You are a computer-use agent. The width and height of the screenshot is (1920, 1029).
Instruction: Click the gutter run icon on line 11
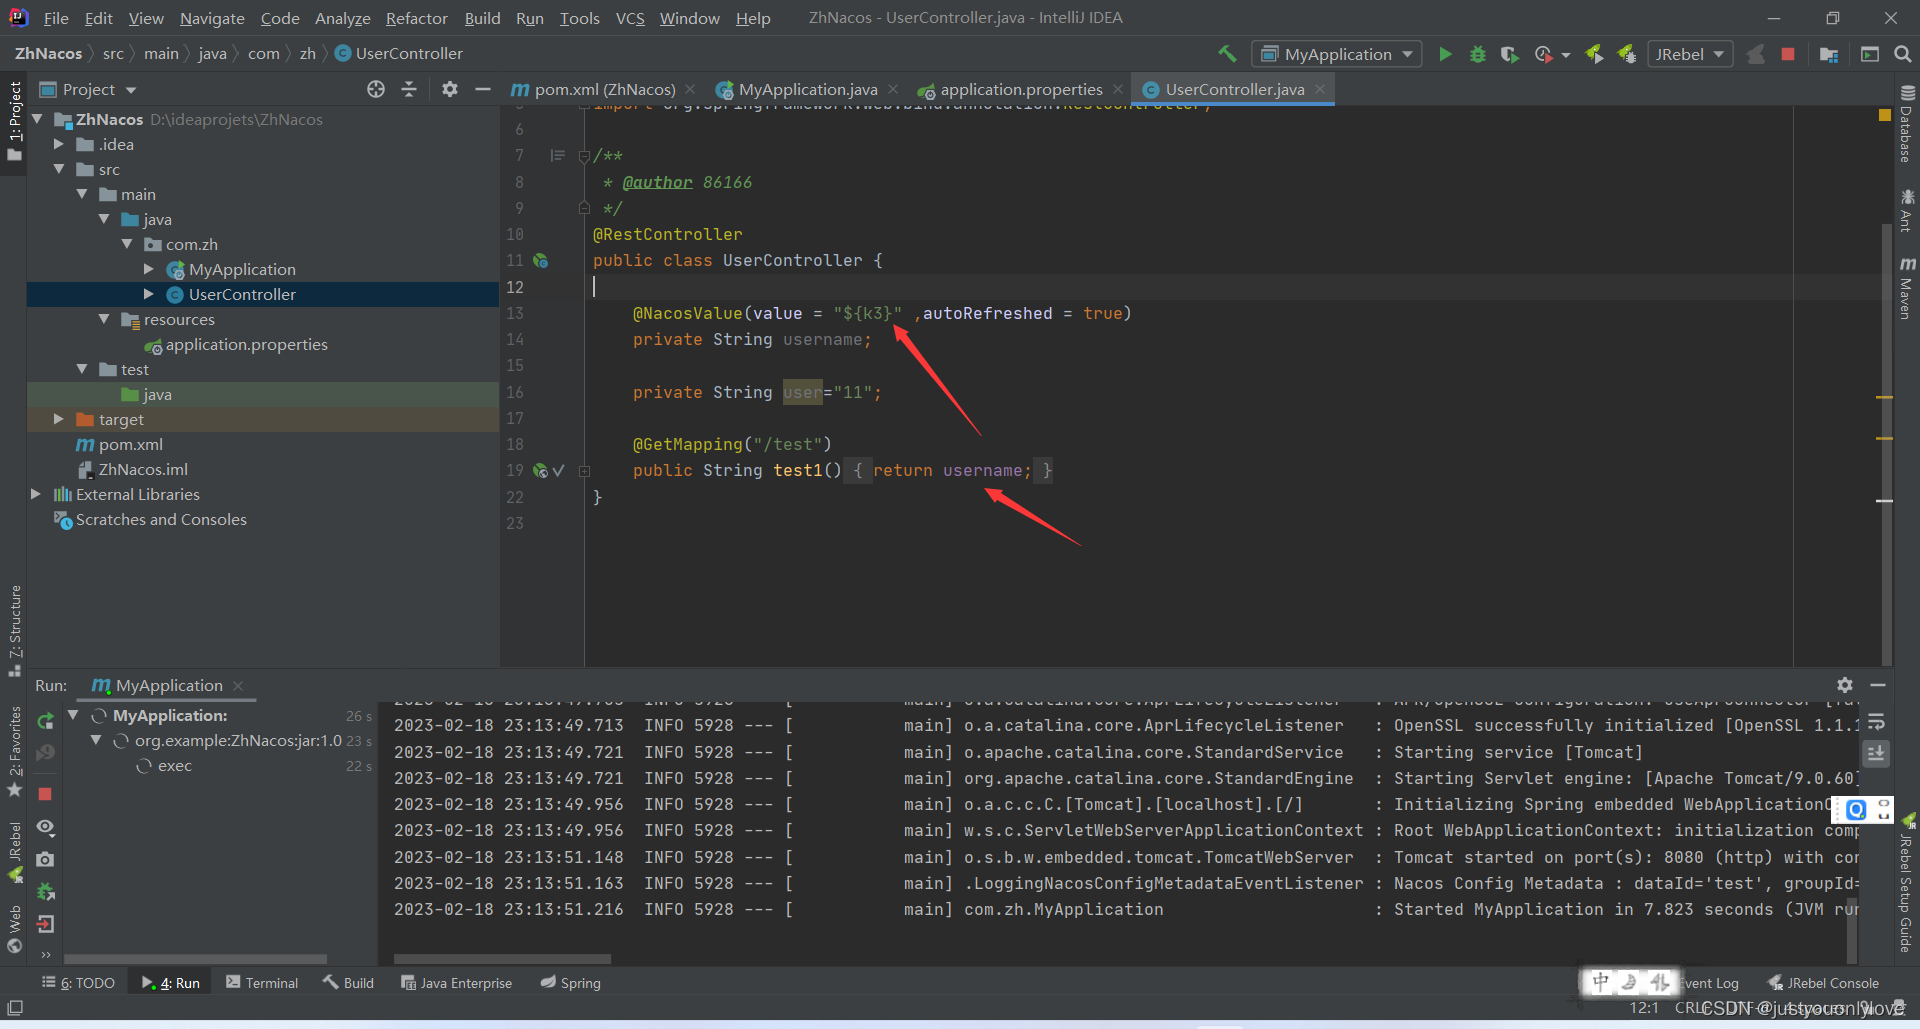[541, 261]
